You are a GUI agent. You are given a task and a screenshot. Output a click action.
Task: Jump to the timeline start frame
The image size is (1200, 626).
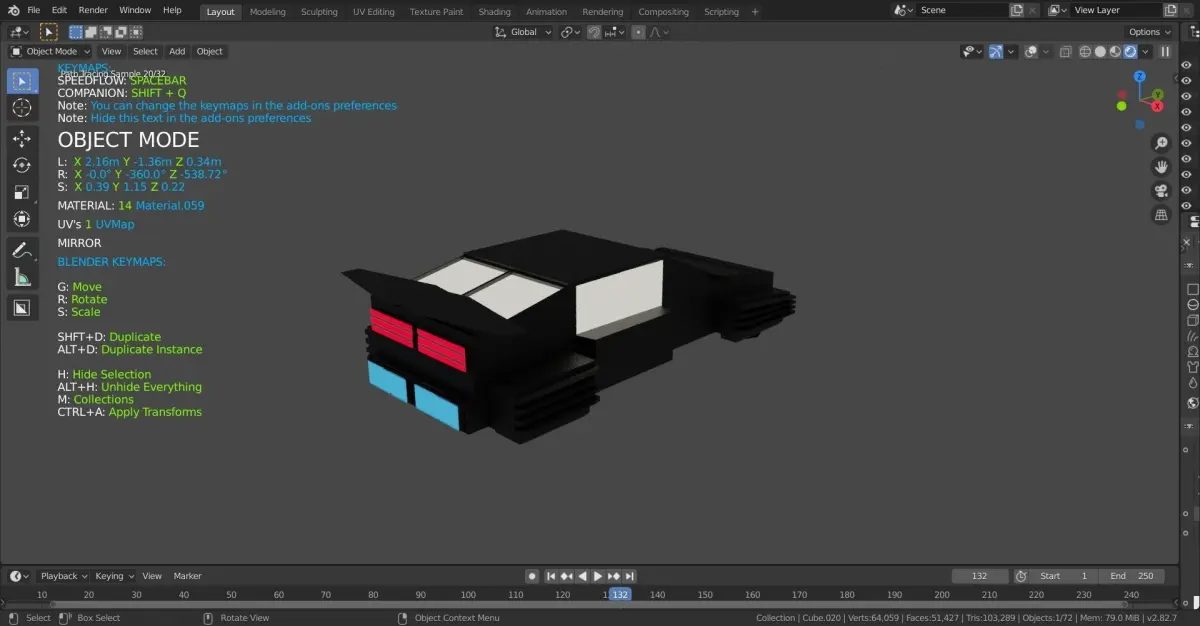click(x=550, y=576)
